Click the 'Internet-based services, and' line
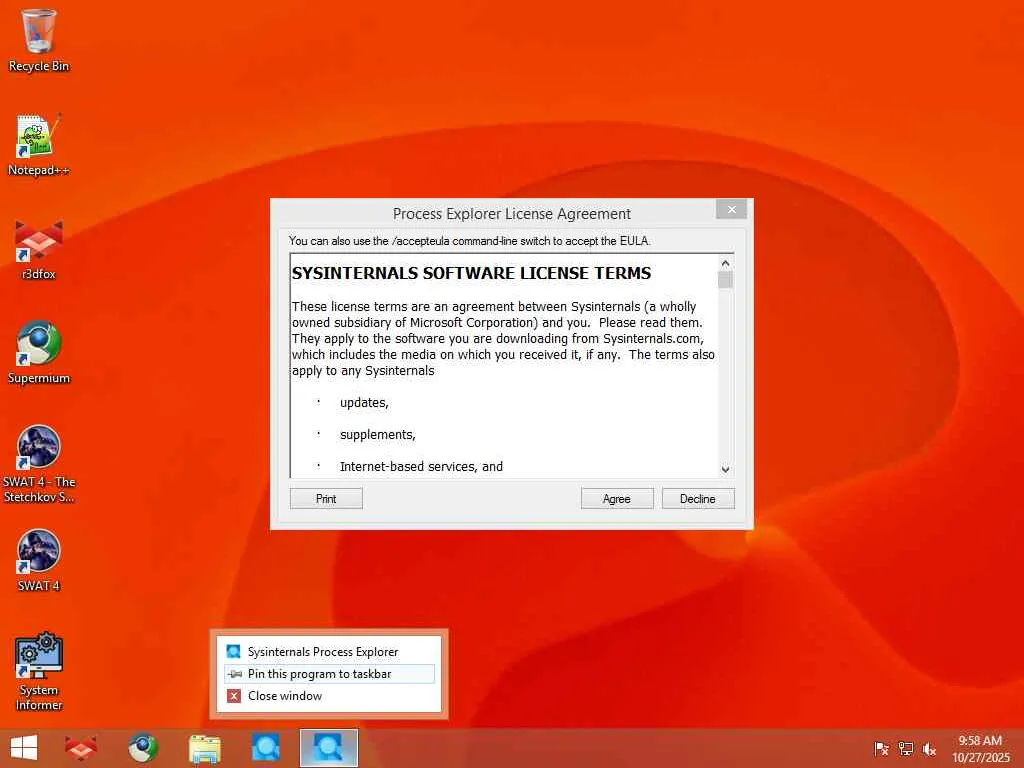This screenshot has height=768, width=1024. pyautogui.click(x=421, y=467)
